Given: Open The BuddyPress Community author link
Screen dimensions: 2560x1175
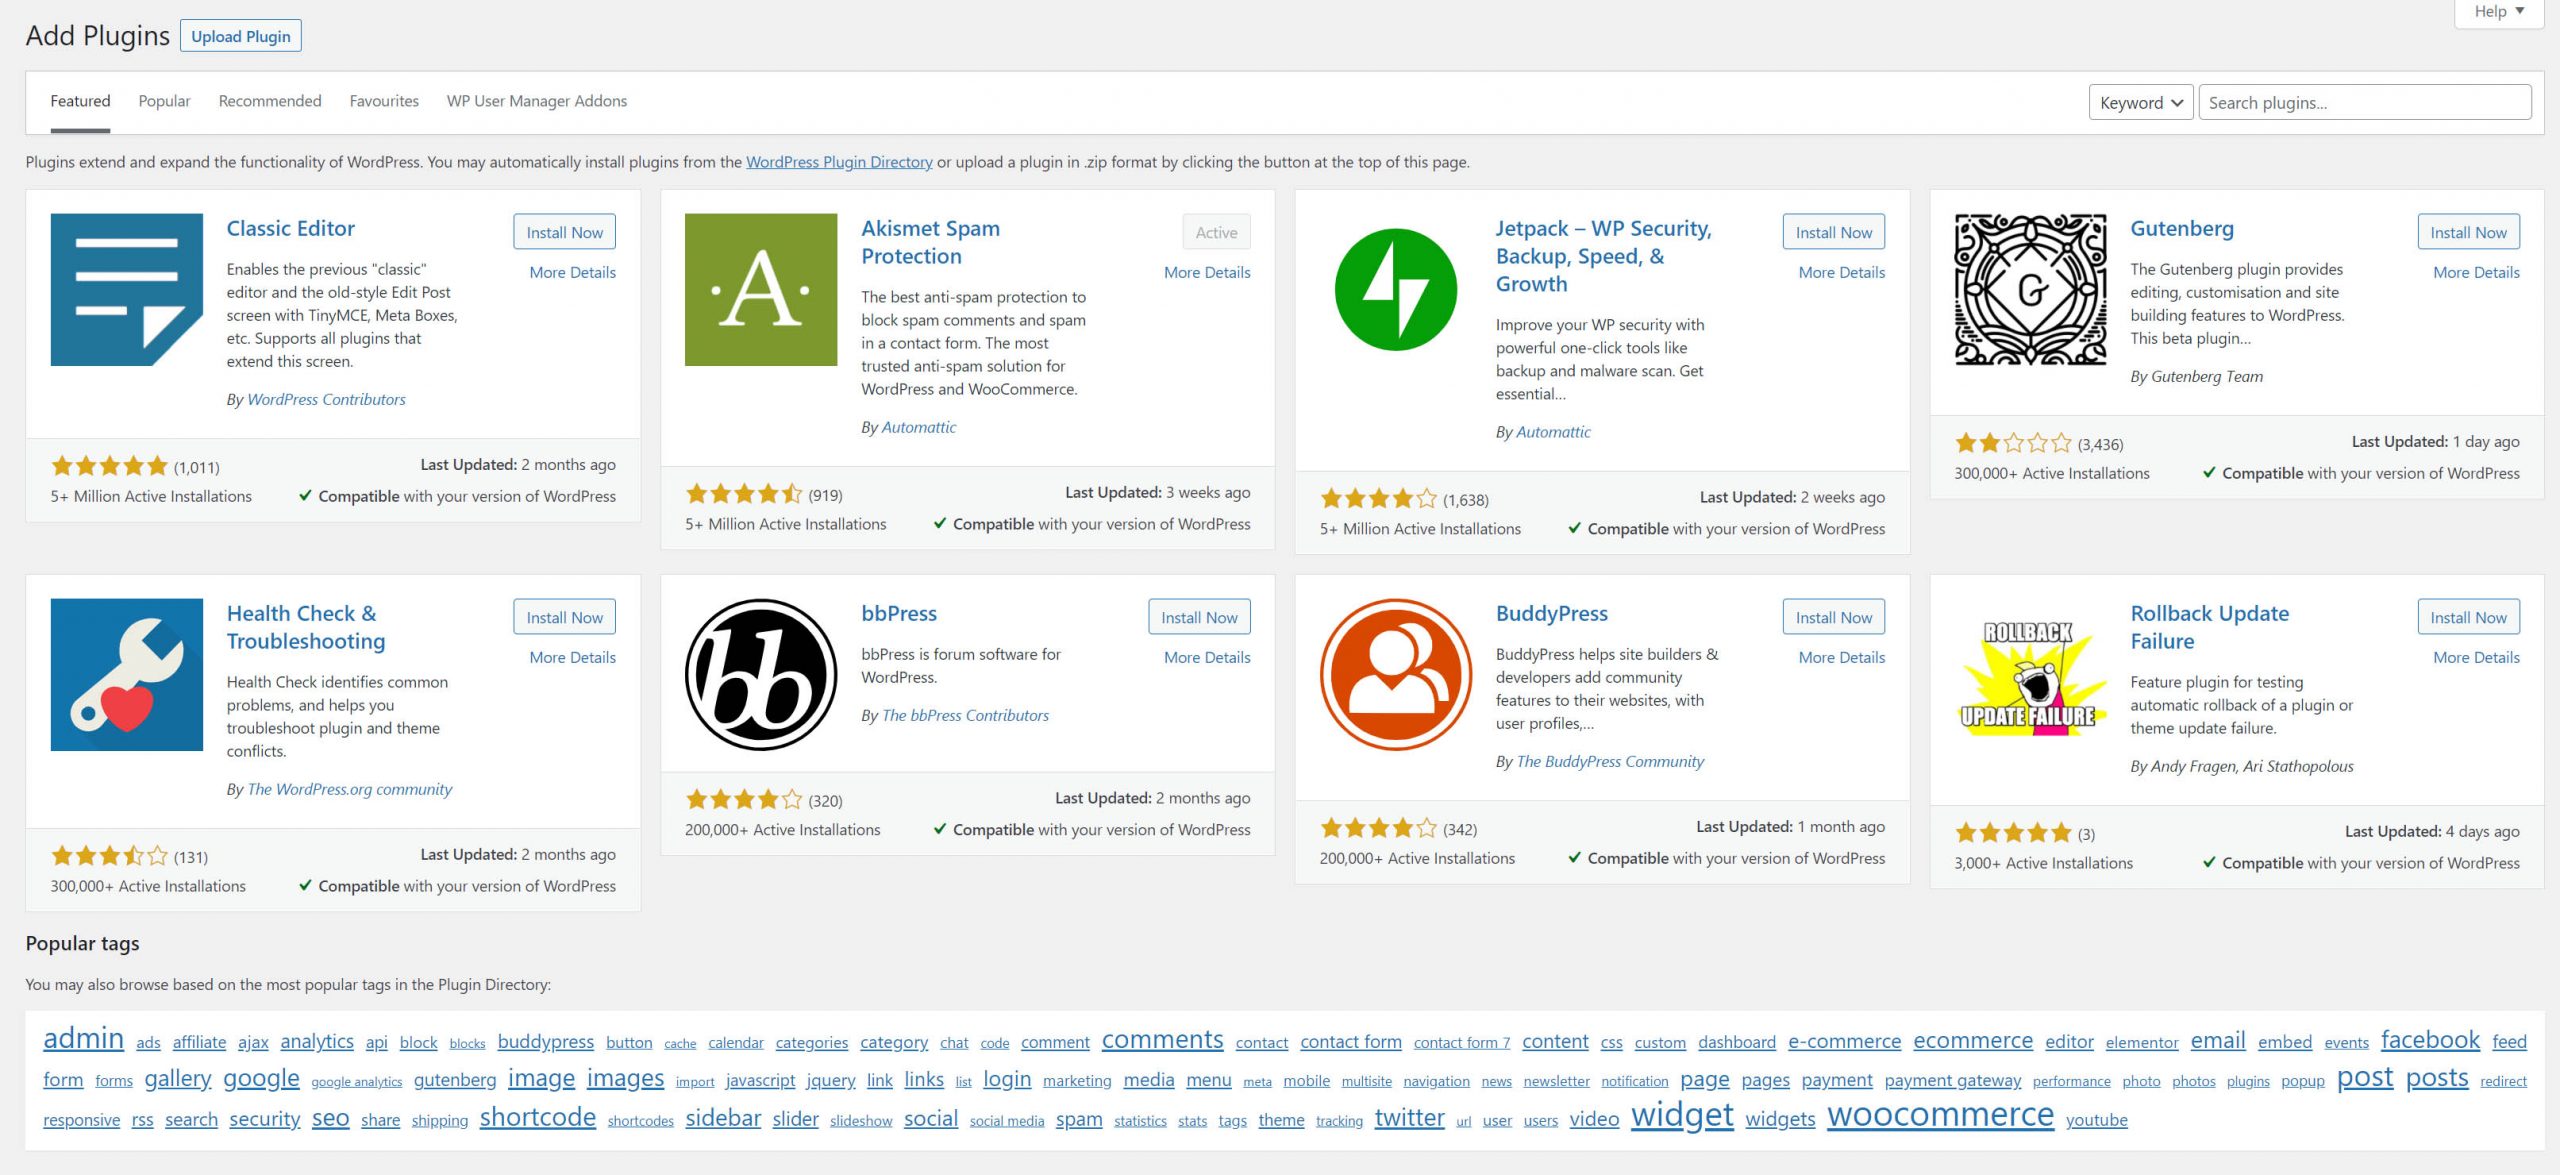Looking at the screenshot, I should click(x=1610, y=761).
